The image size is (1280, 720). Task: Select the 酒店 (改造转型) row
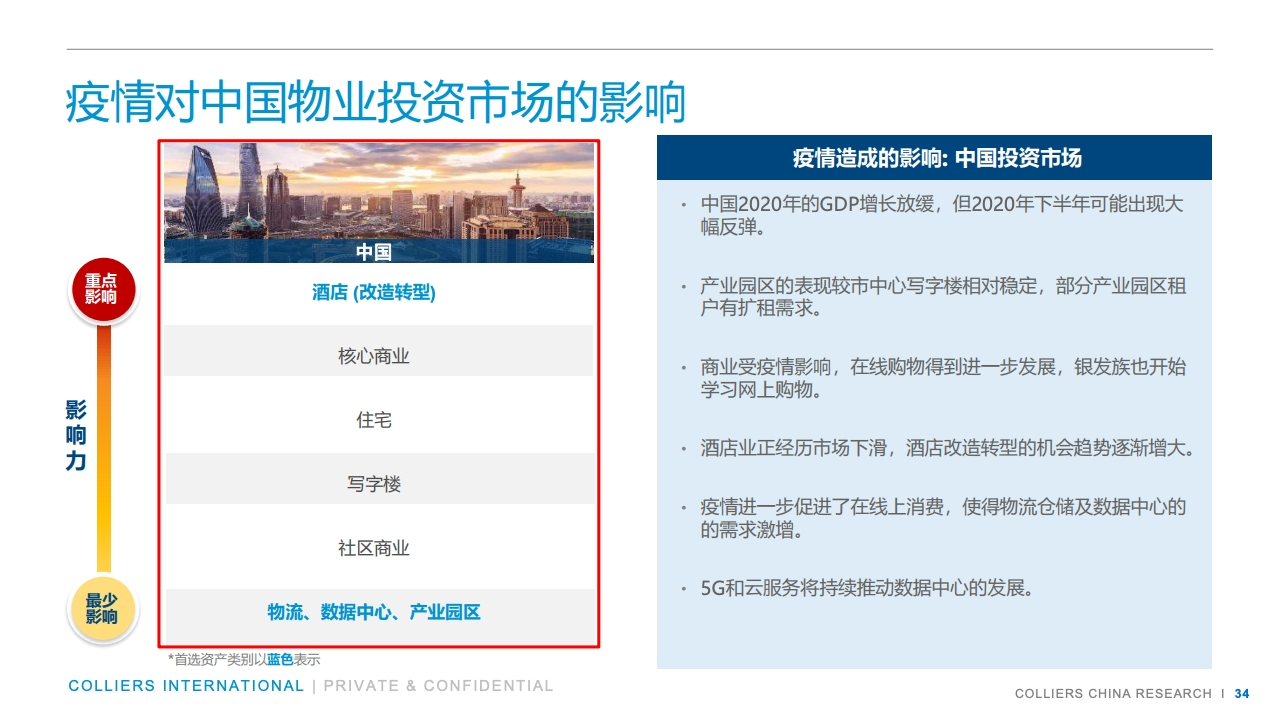[379, 292]
